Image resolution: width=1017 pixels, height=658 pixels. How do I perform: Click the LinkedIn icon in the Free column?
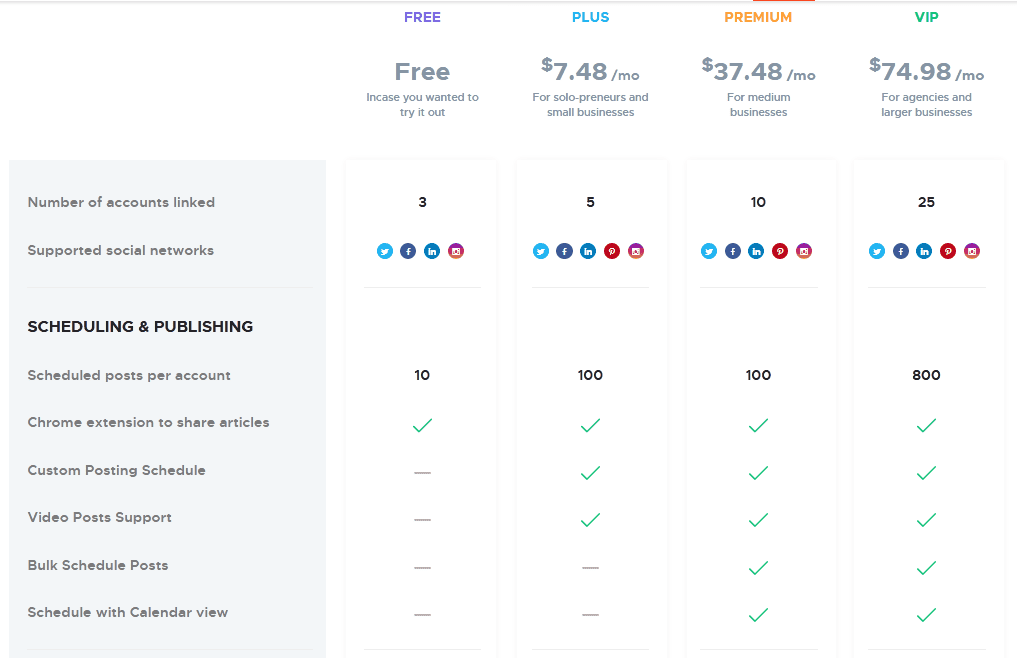432,251
